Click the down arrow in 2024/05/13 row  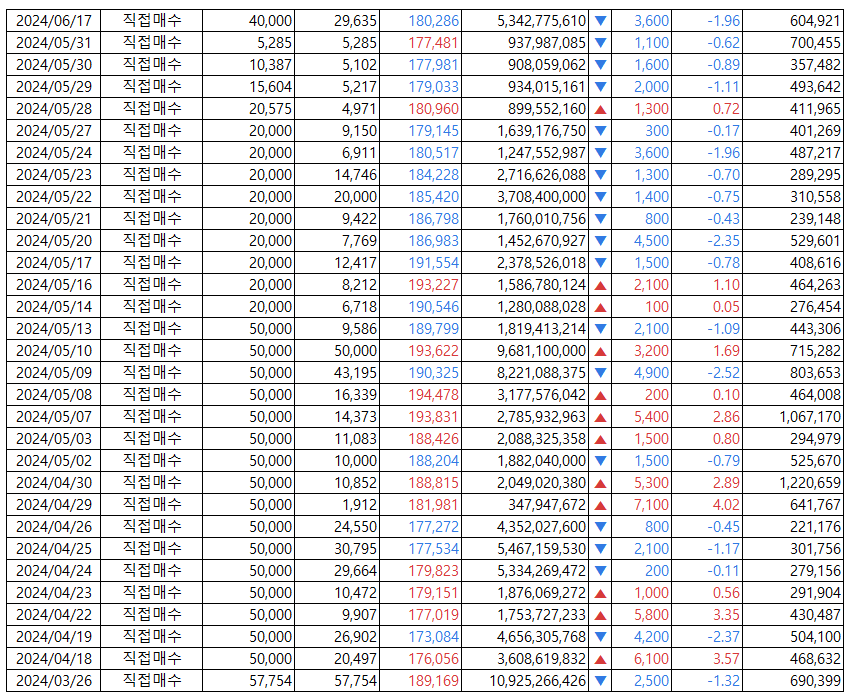point(600,329)
